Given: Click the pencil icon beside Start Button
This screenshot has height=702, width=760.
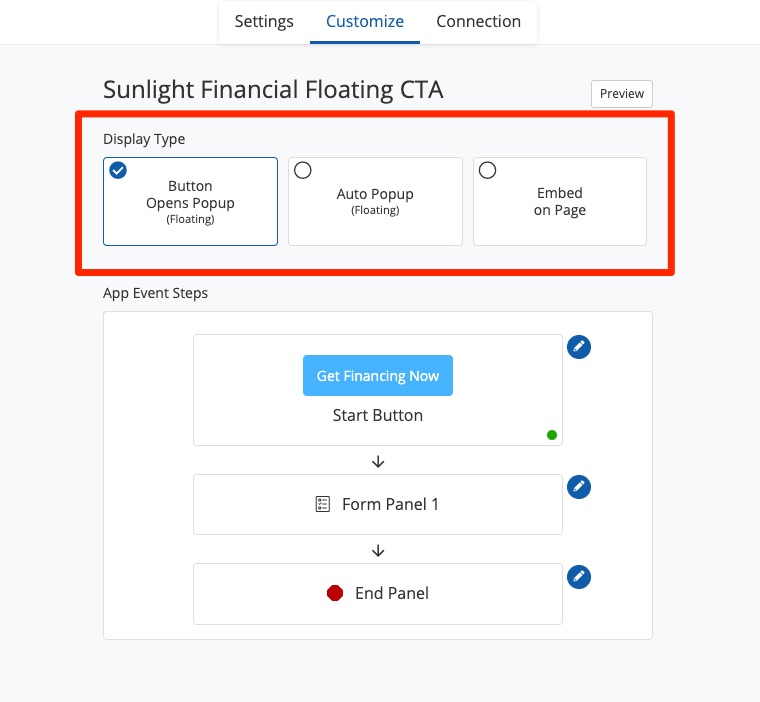Looking at the screenshot, I should pos(579,347).
